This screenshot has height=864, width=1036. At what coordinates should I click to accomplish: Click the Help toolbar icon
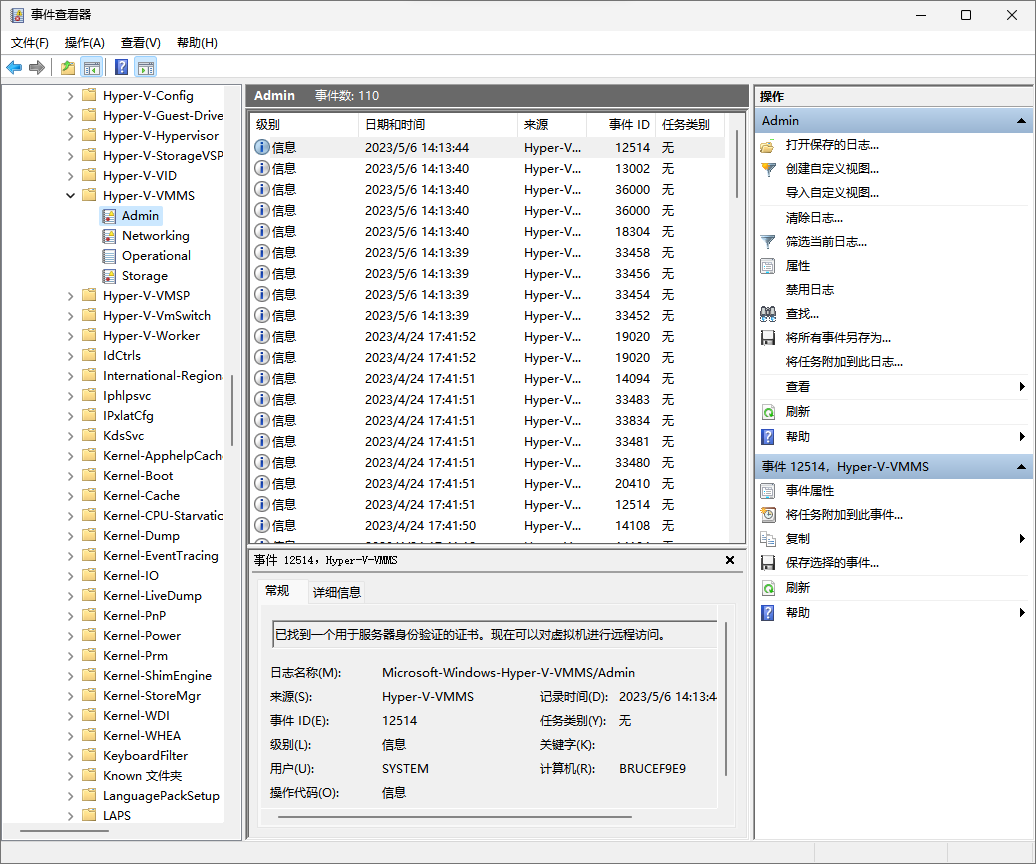click(122, 67)
